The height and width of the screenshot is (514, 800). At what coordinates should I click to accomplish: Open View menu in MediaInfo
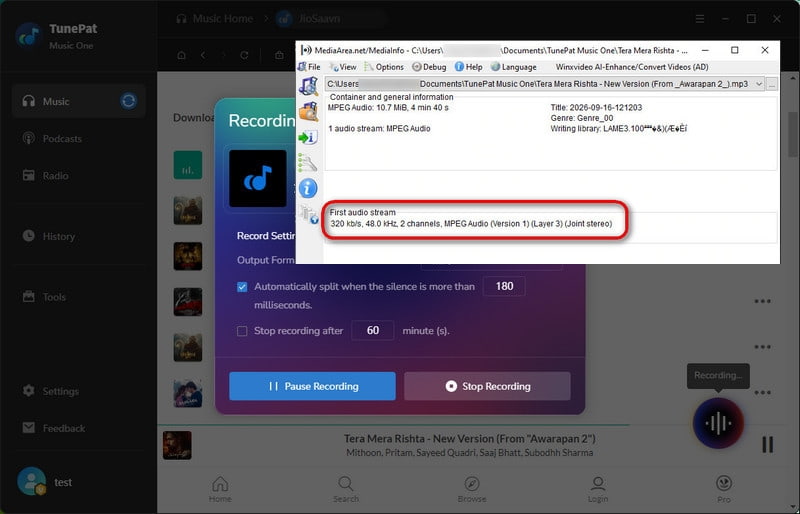pyautogui.click(x=343, y=67)
